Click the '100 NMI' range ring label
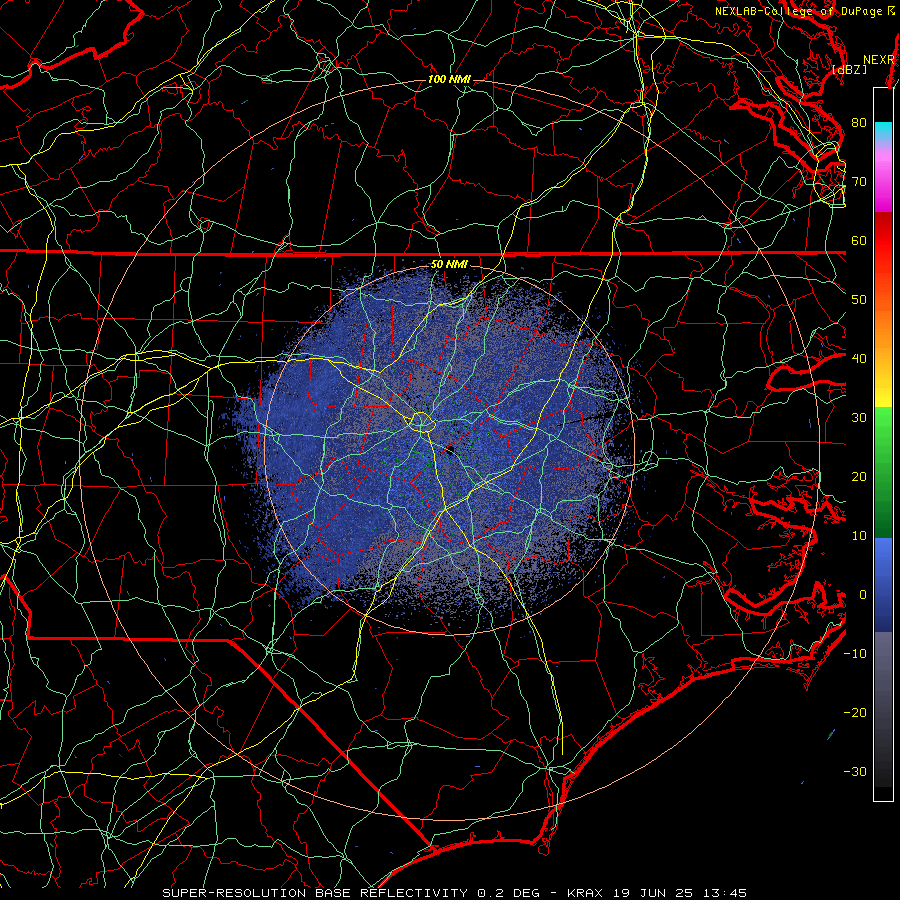 pyautogui.click(x=449, y=79)
